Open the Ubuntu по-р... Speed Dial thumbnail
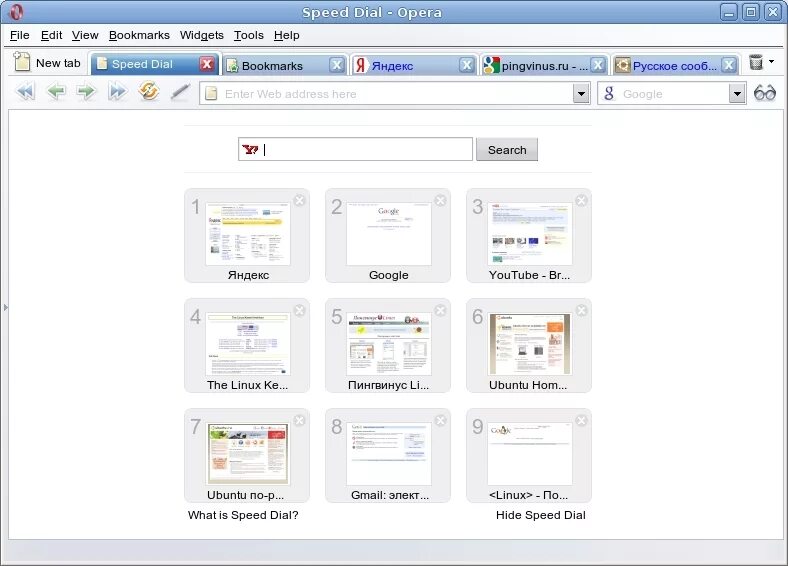Screen dimensions: 788x566 coord(247,454)
